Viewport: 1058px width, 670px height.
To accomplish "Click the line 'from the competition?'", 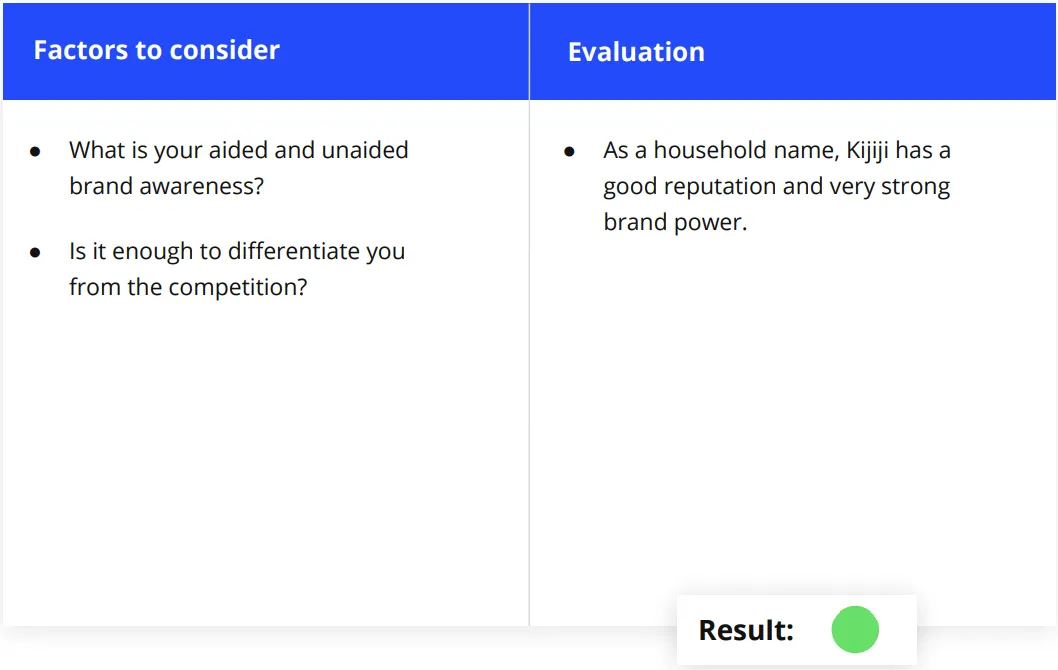I will click(188, 287).
